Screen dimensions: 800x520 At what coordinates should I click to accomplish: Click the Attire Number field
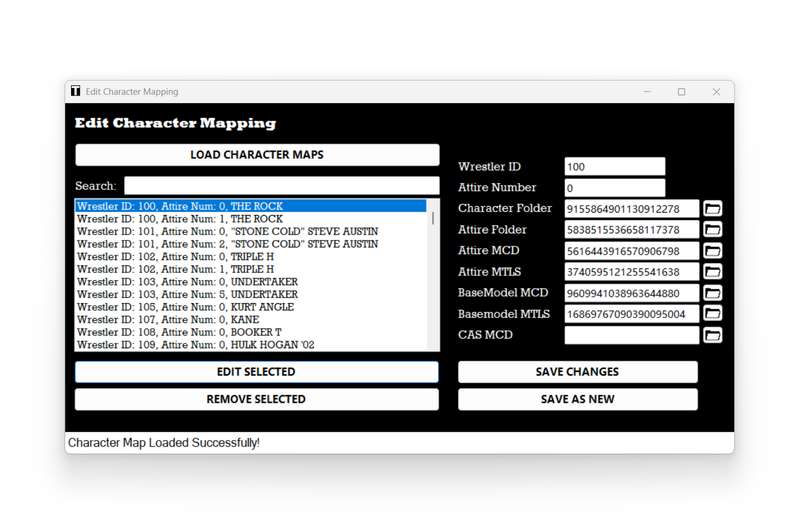(615, 188)
